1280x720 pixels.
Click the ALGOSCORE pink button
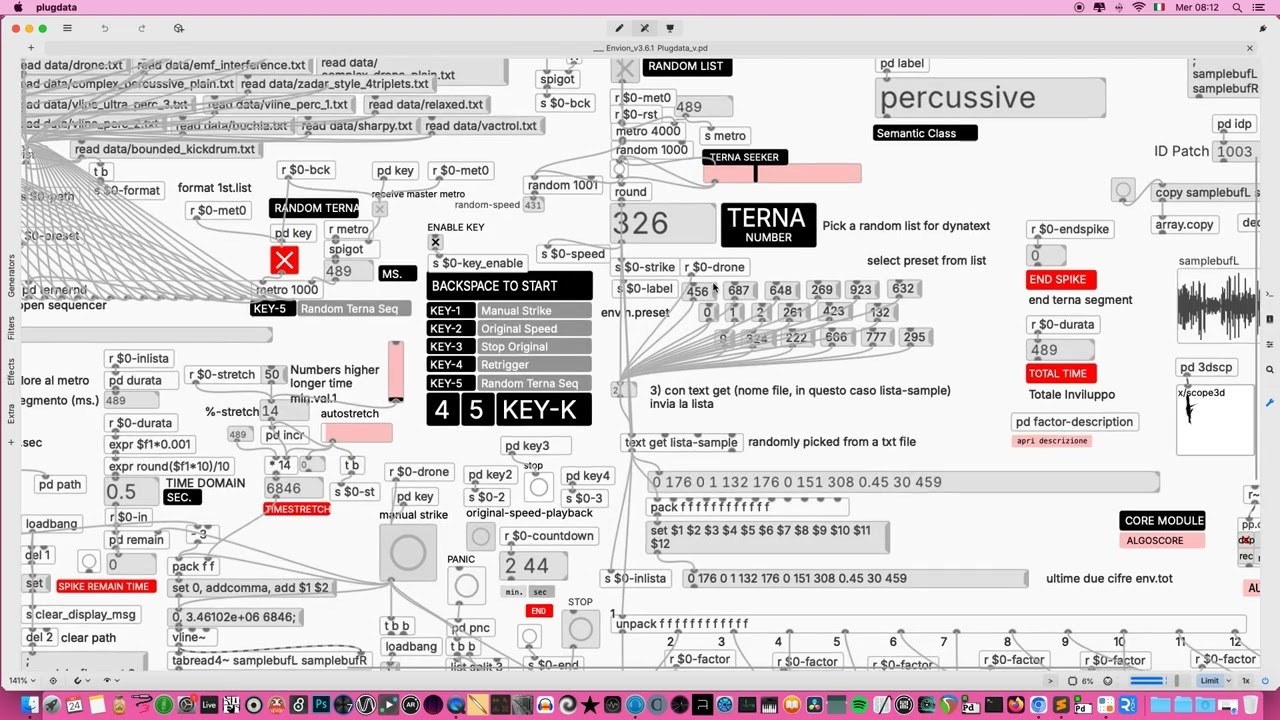pos(1161,541)
